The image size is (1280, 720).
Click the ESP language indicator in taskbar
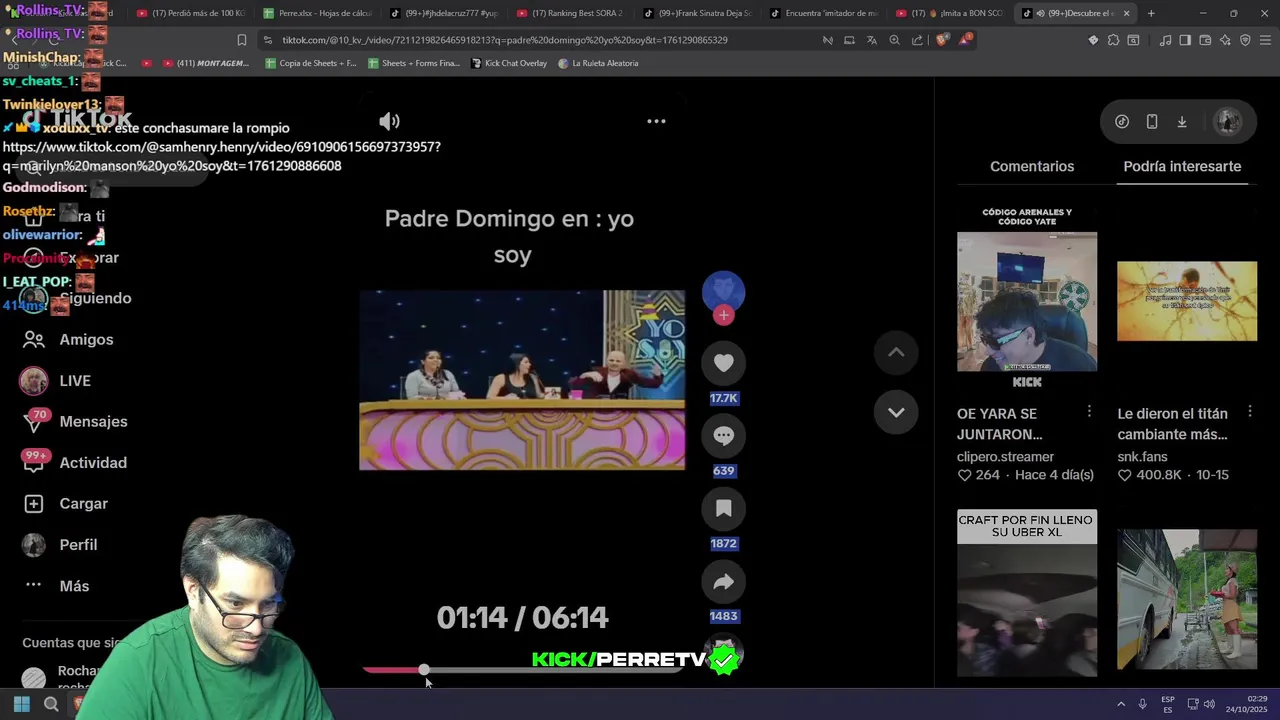point(1168,704)
